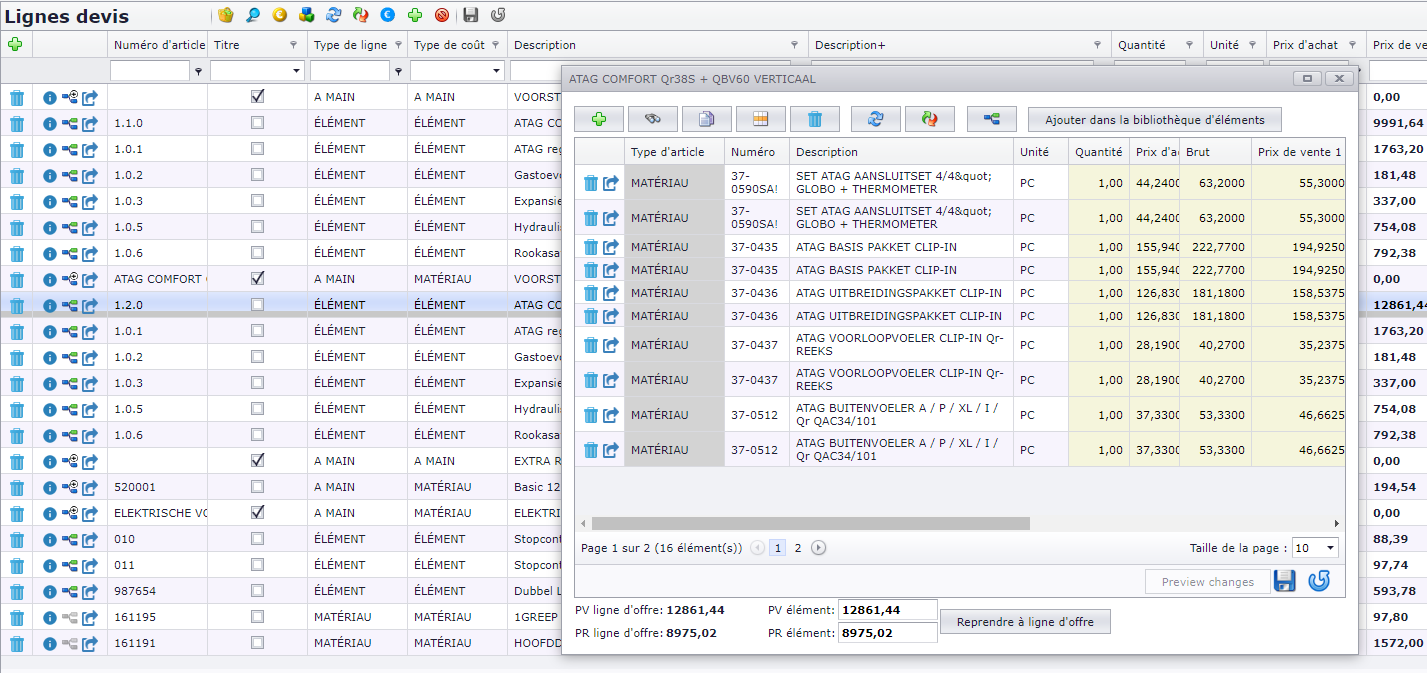The width and height of the screenshot is (1427, 673).
Task: Click the Preview changes button
Action: (1207, 582)
